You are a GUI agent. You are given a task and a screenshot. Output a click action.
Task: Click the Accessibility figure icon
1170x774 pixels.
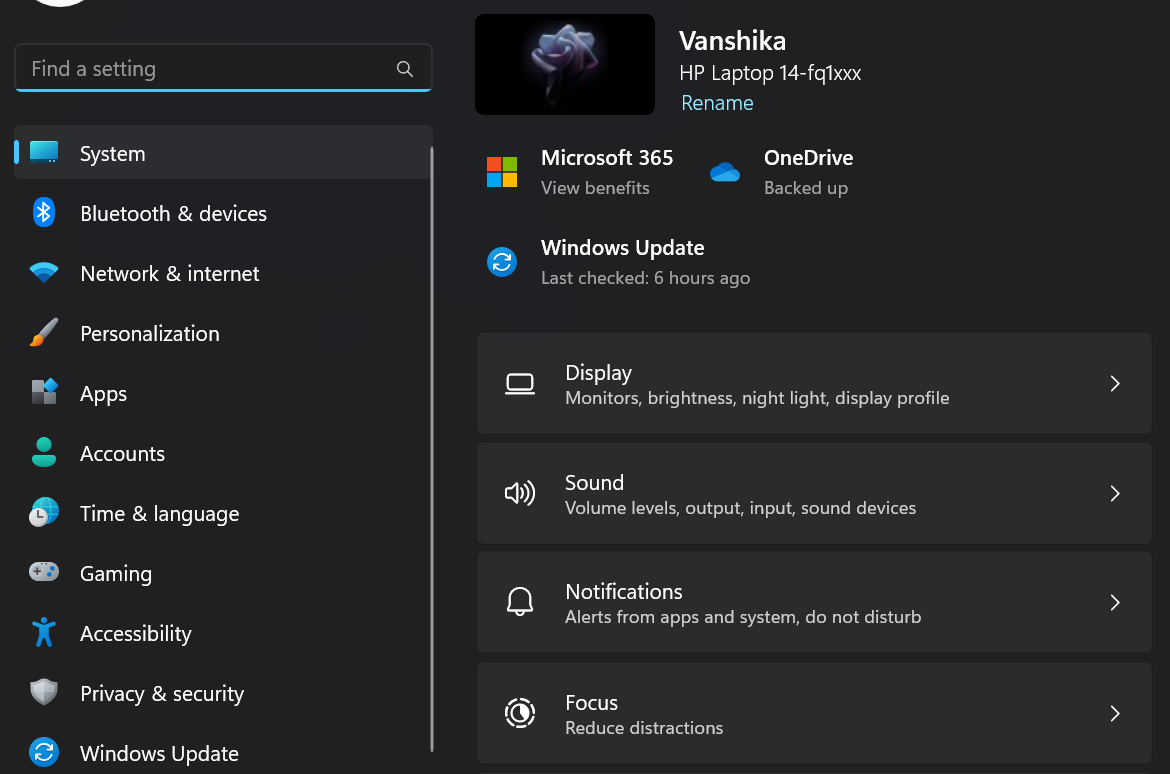[44, 633]
